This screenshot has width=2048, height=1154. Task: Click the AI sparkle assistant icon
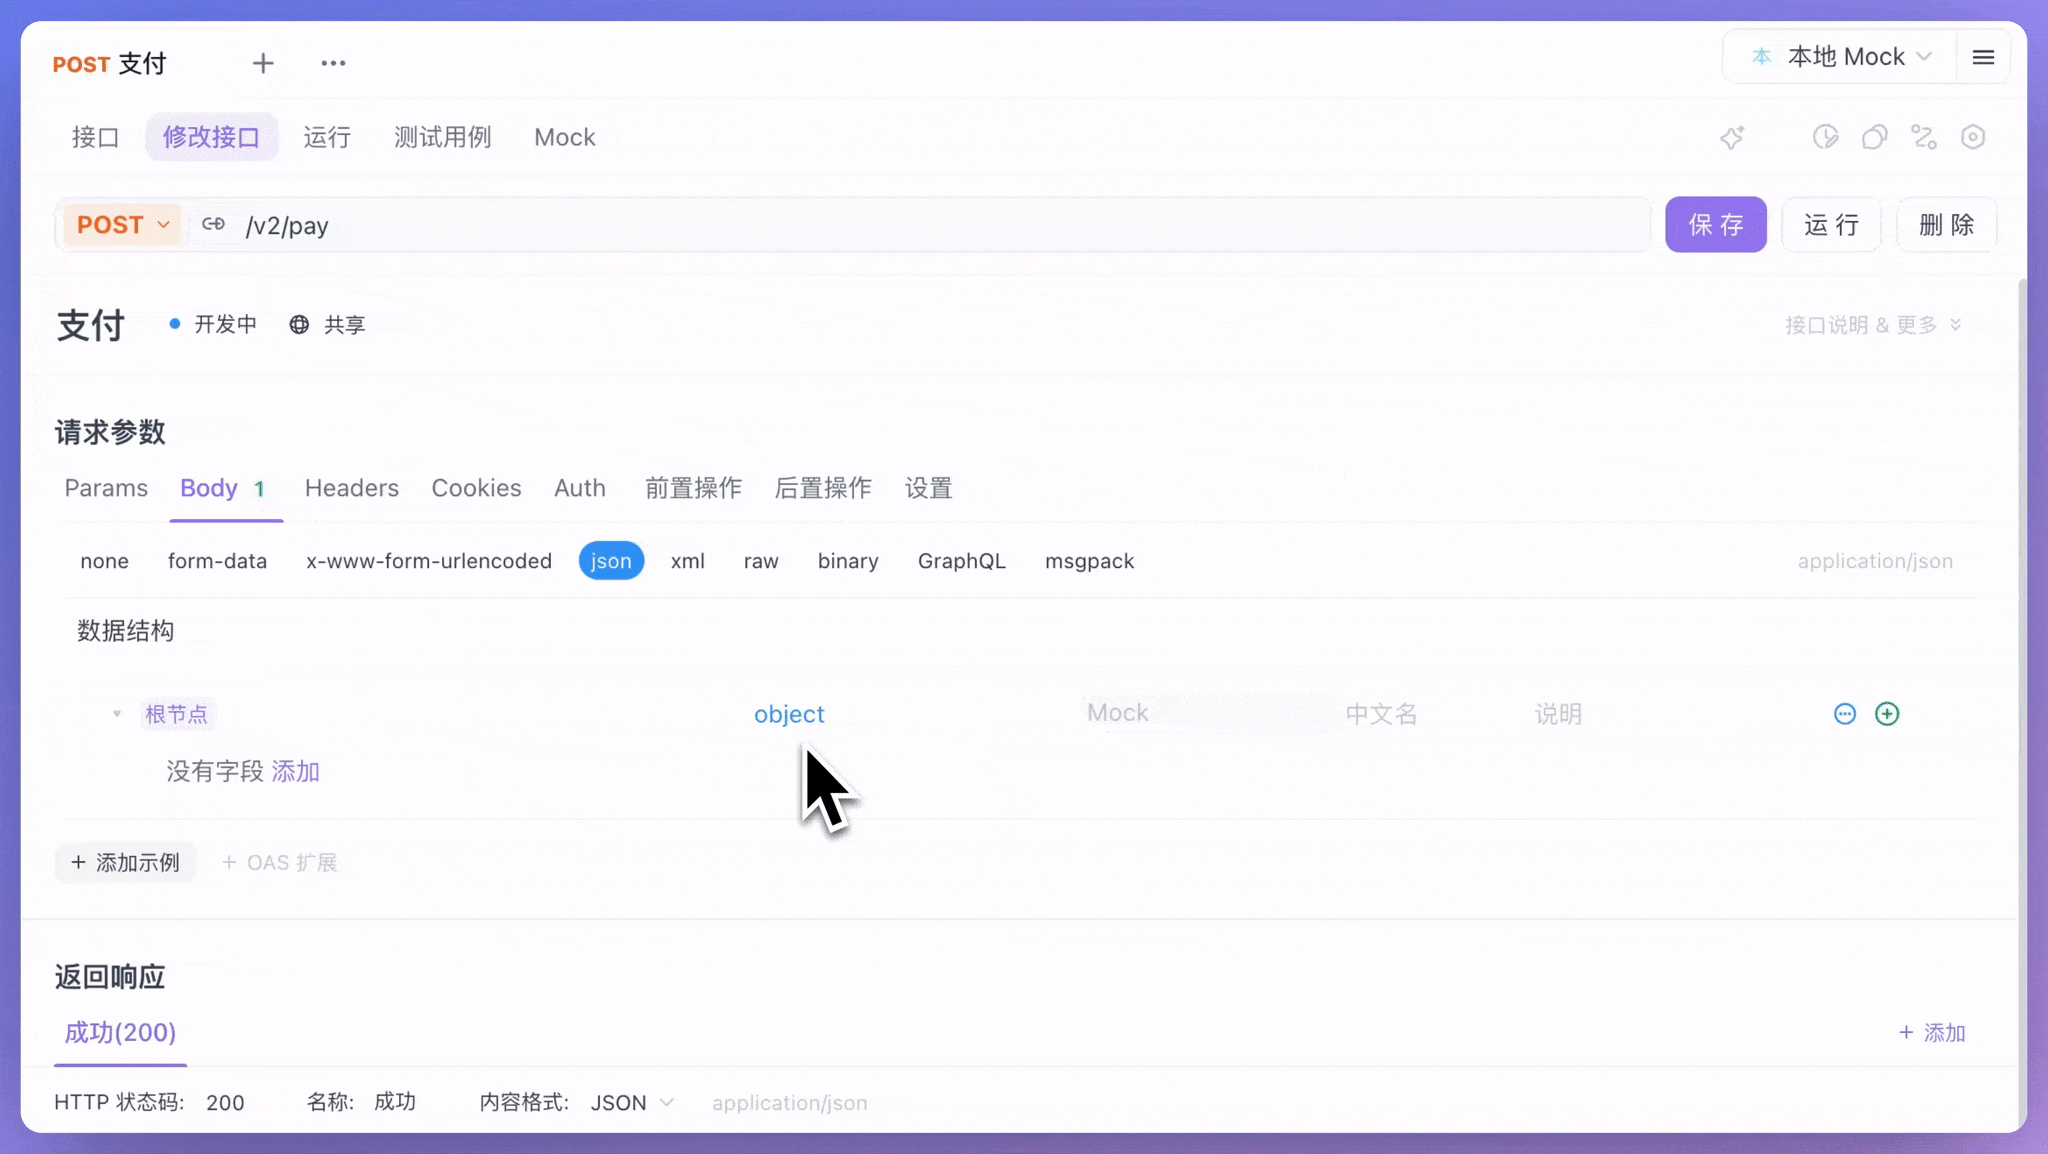pyautogui.click(x=1732, y=137)
